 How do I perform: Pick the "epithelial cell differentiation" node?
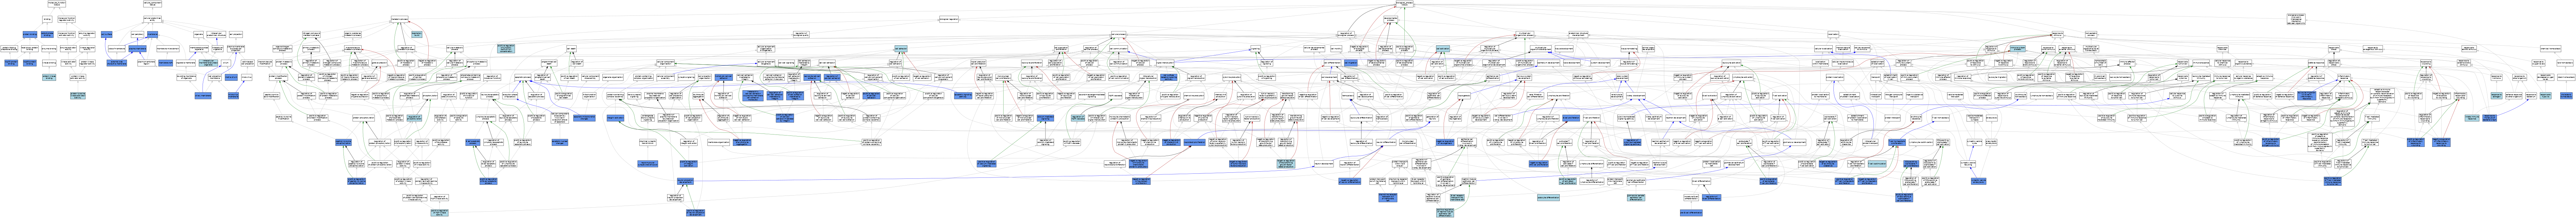coord(1493,77)
